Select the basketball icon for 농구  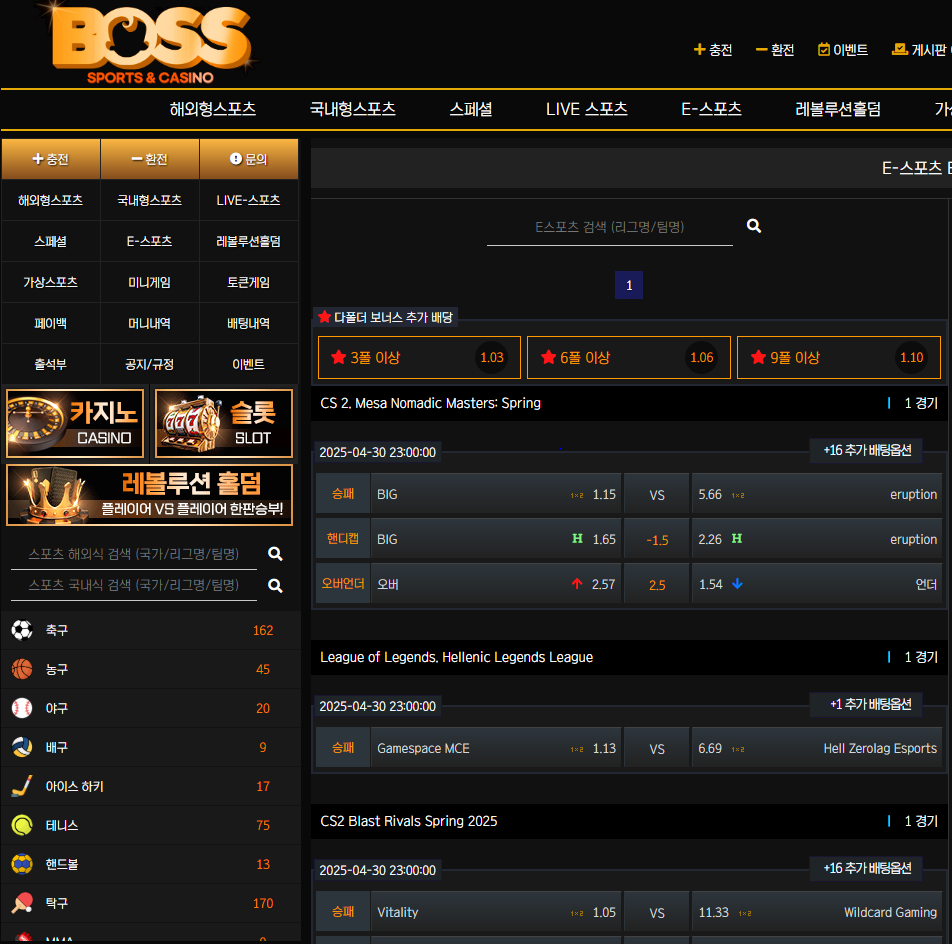click(x=22, y=669)
